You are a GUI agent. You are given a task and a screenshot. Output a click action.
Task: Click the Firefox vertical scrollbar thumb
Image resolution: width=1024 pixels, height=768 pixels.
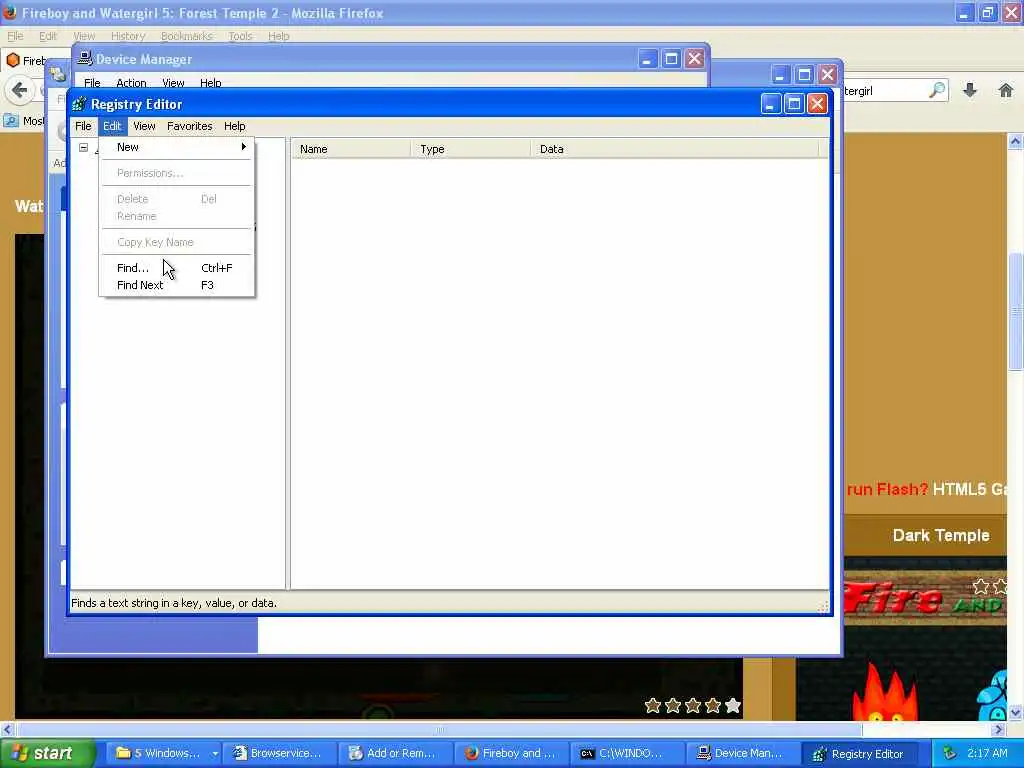coord(1016,310)
